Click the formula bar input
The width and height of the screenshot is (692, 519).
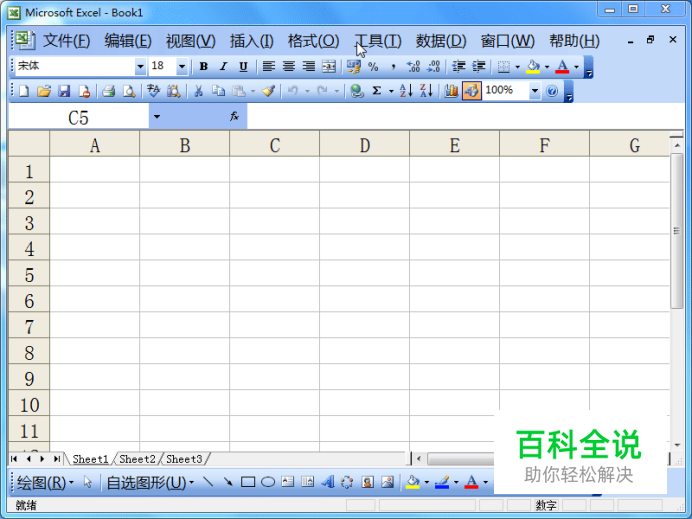pyautogui.click(x=466, y=117)
